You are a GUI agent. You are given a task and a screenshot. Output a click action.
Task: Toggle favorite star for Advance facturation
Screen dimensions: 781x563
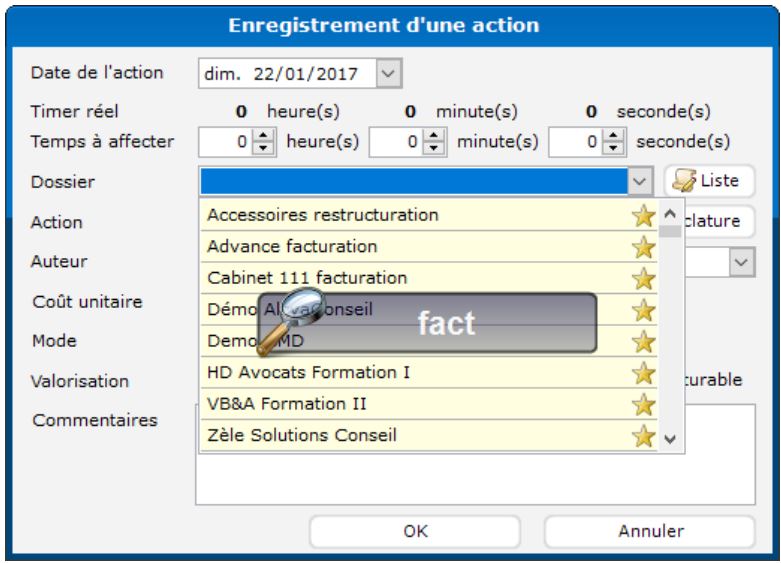(x=644, y=246)
